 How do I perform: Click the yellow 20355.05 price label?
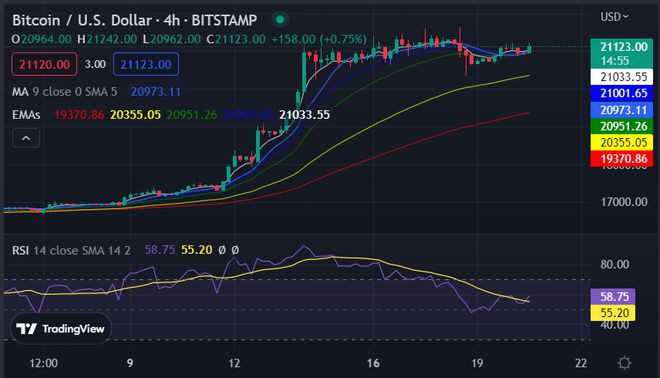[622, 143]
